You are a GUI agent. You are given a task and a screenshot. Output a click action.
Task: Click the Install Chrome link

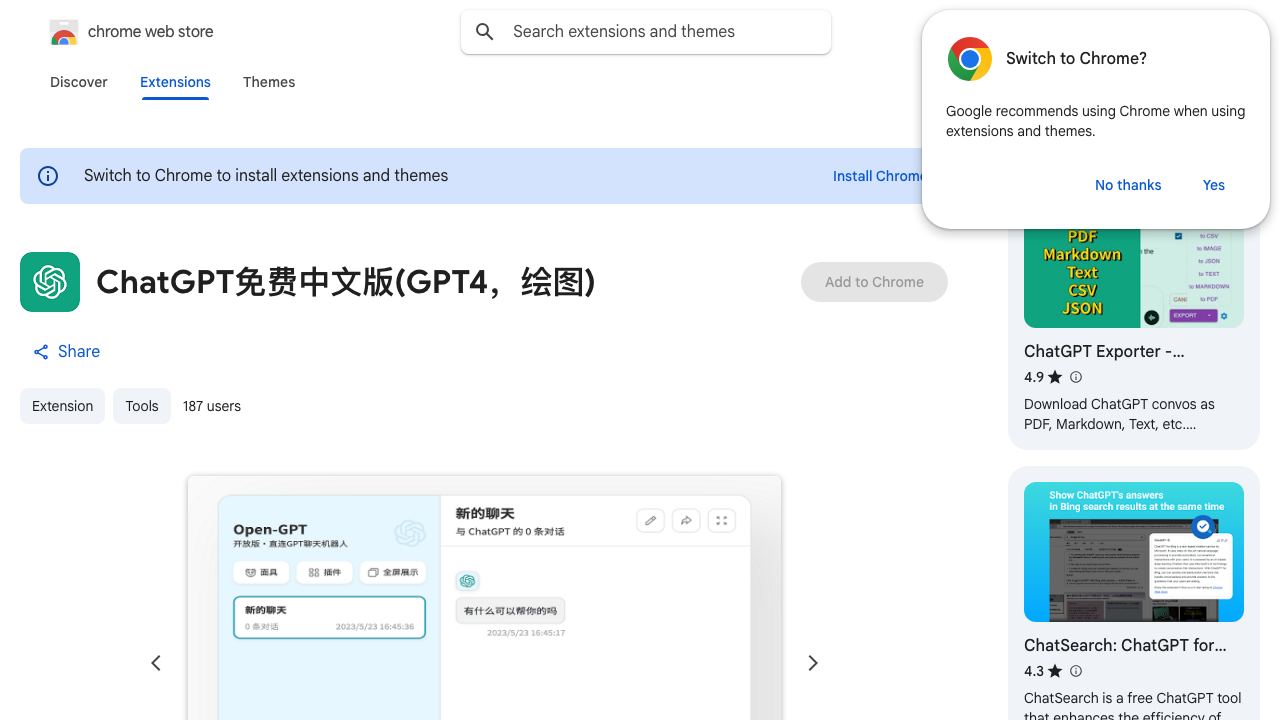click(x=879, y=176)
